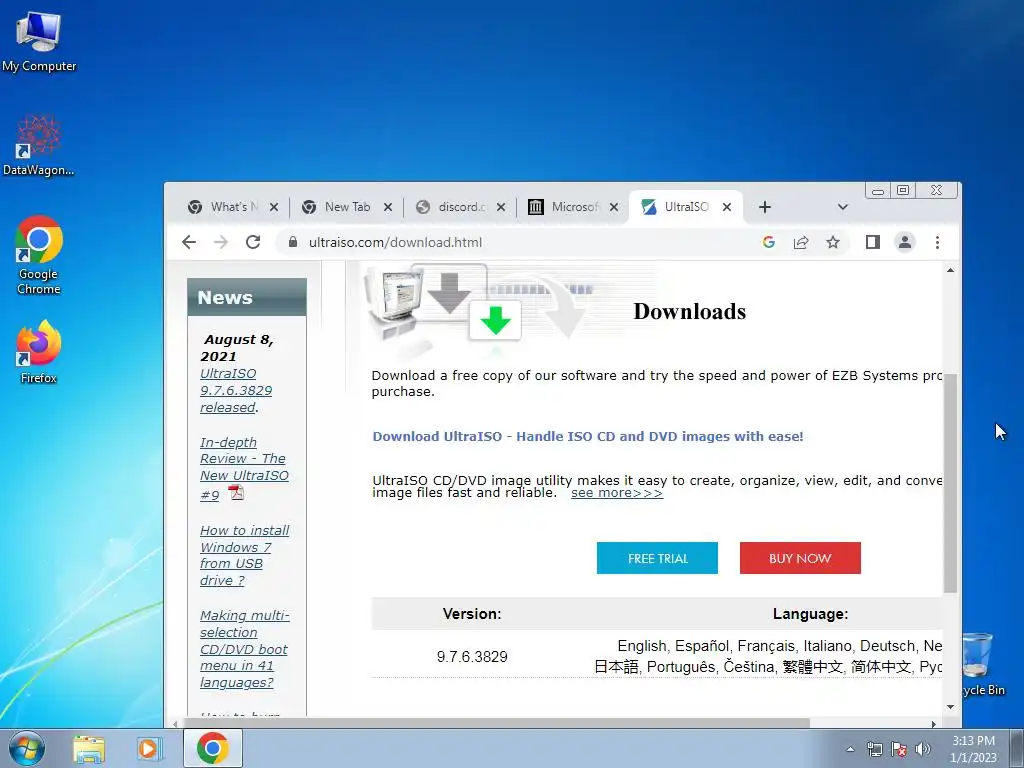Image resolution: width=1024 pixels, height=768 pixels.
Task: Select the Google Chrome desktop shortcut
Action: pyautogui.click(x=39, y=255)
